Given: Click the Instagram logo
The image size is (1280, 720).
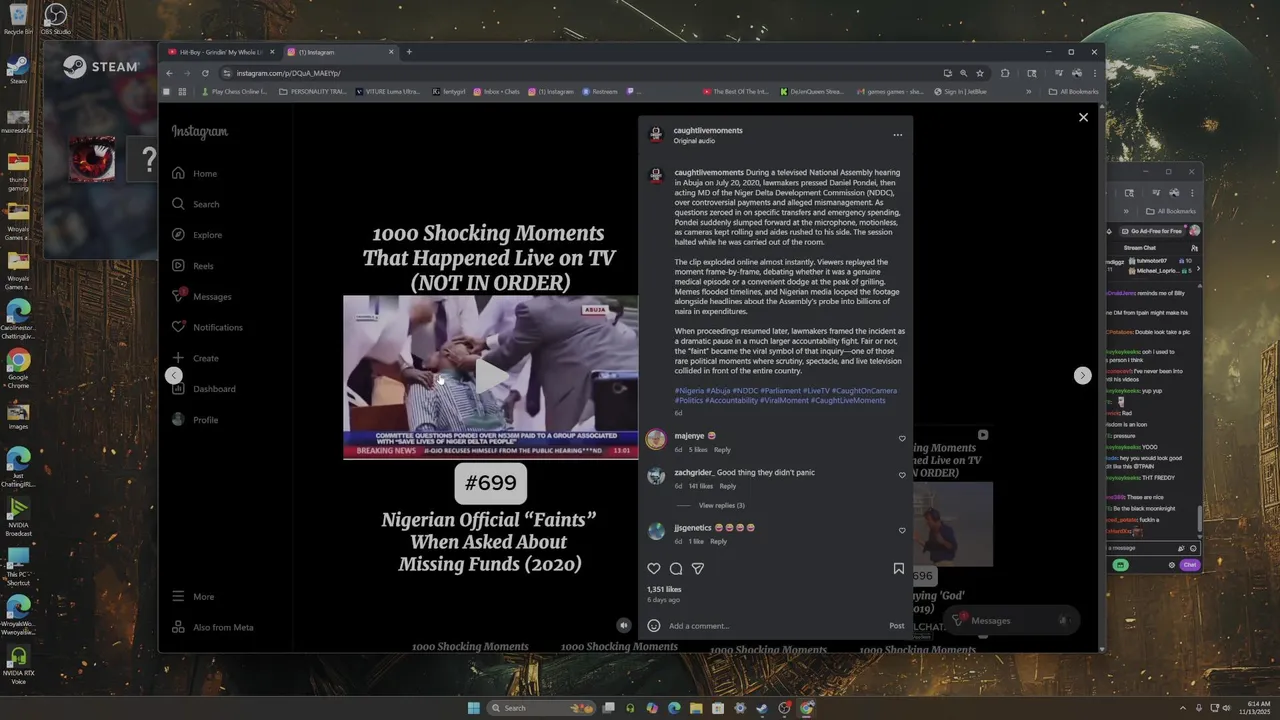Looking at the screenshot, I should point(200,131).
